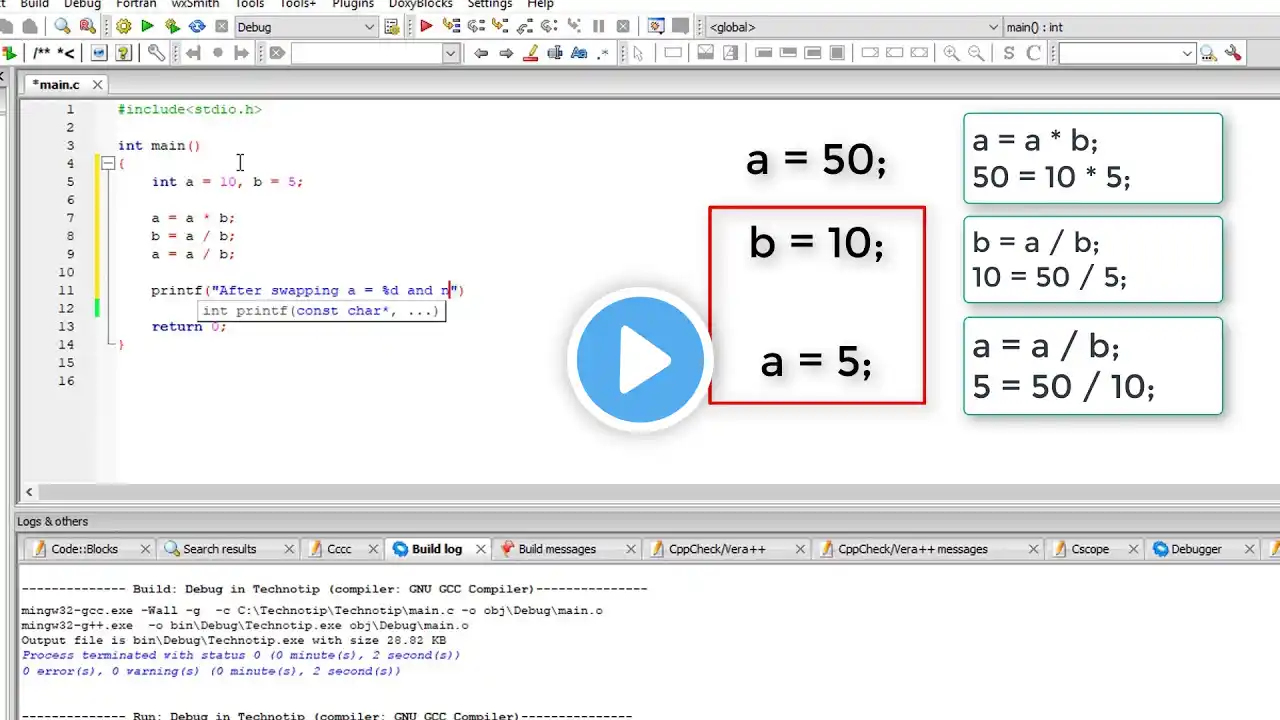
Task: Run the program with the green arrow
Action: [x=148, y=27]
